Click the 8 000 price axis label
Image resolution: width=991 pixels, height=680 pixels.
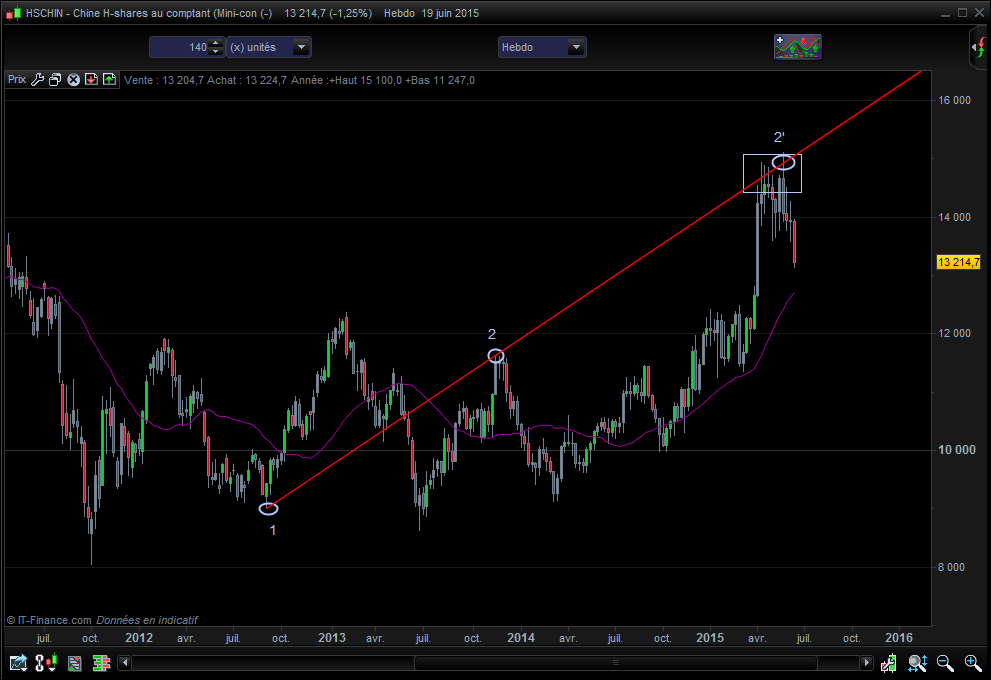click(952, 568)
